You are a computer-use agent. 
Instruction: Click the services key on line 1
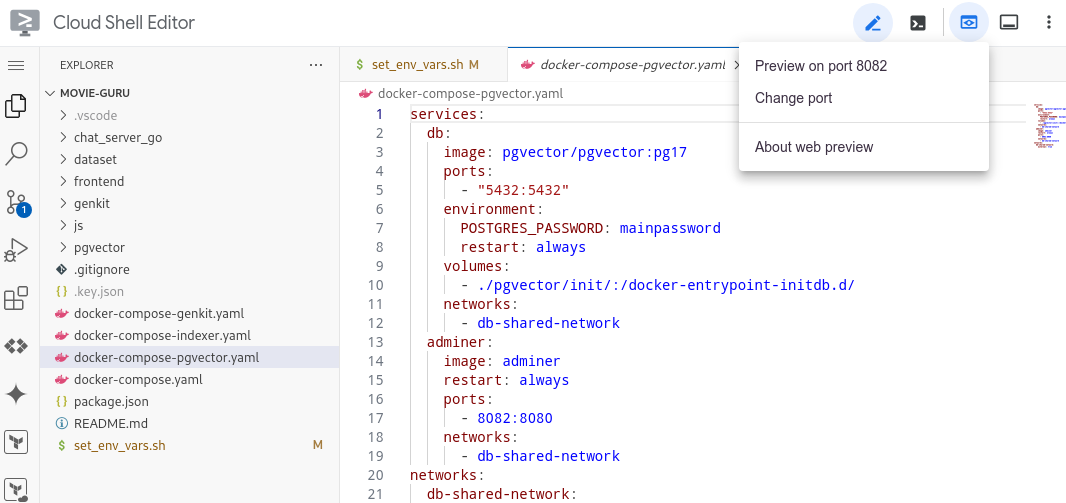coord(443,114)
